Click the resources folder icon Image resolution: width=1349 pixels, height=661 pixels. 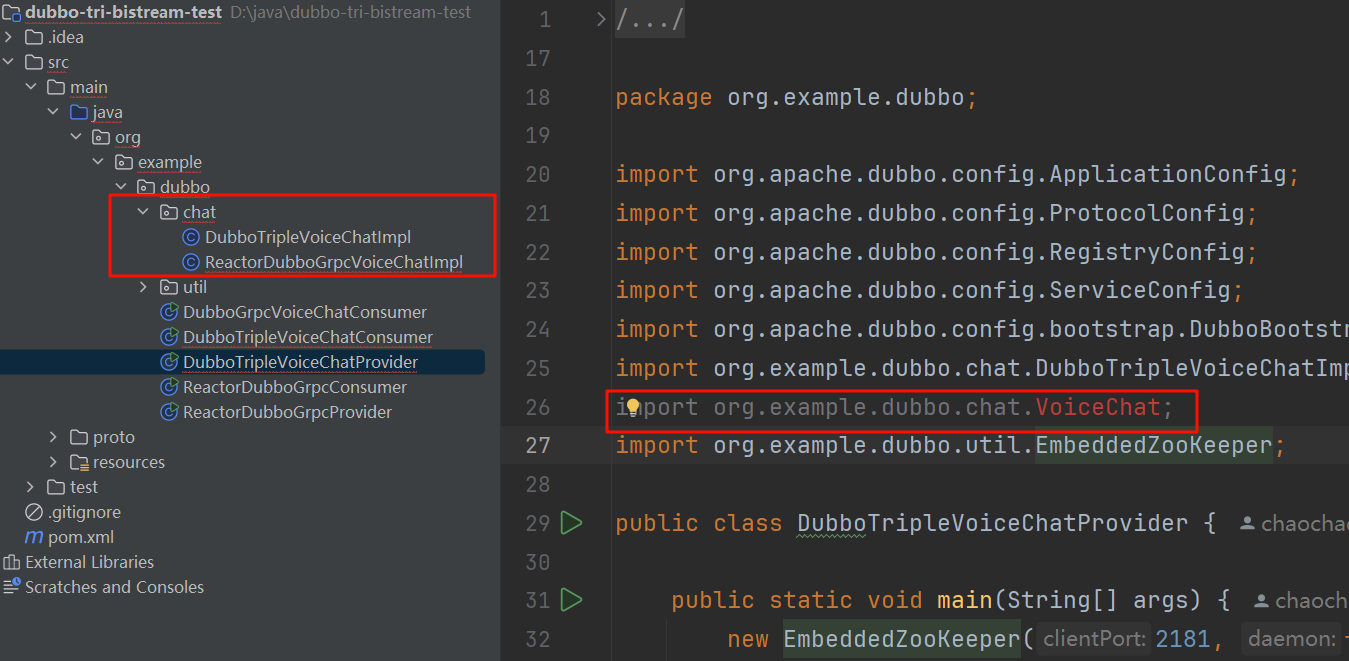(79, 463)
